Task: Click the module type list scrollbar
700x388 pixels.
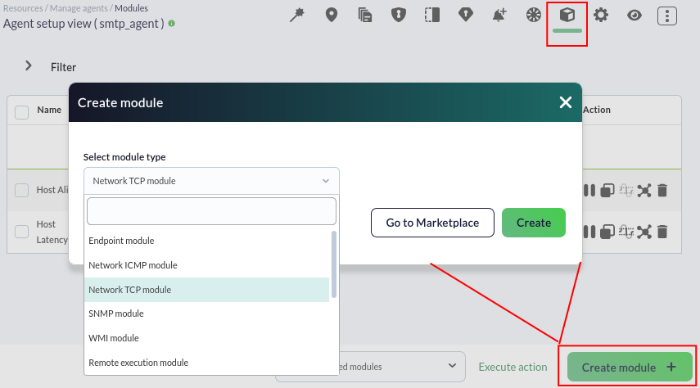Action: pos(334,264)
